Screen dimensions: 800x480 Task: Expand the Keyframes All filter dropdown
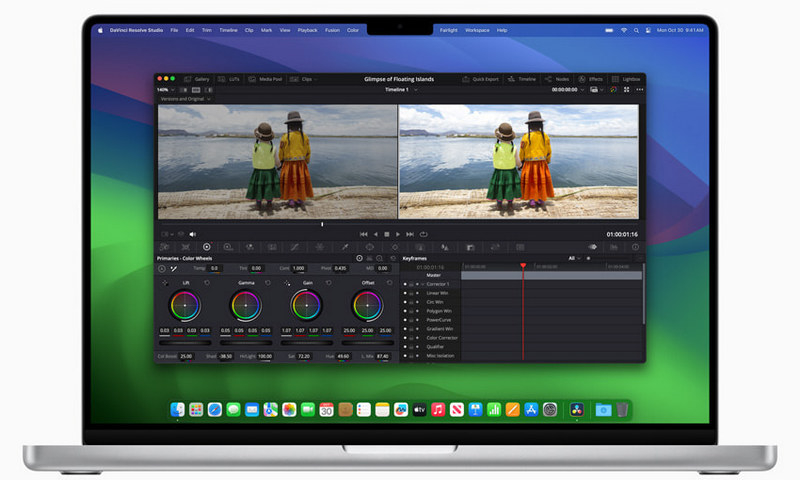coord(577,258)
